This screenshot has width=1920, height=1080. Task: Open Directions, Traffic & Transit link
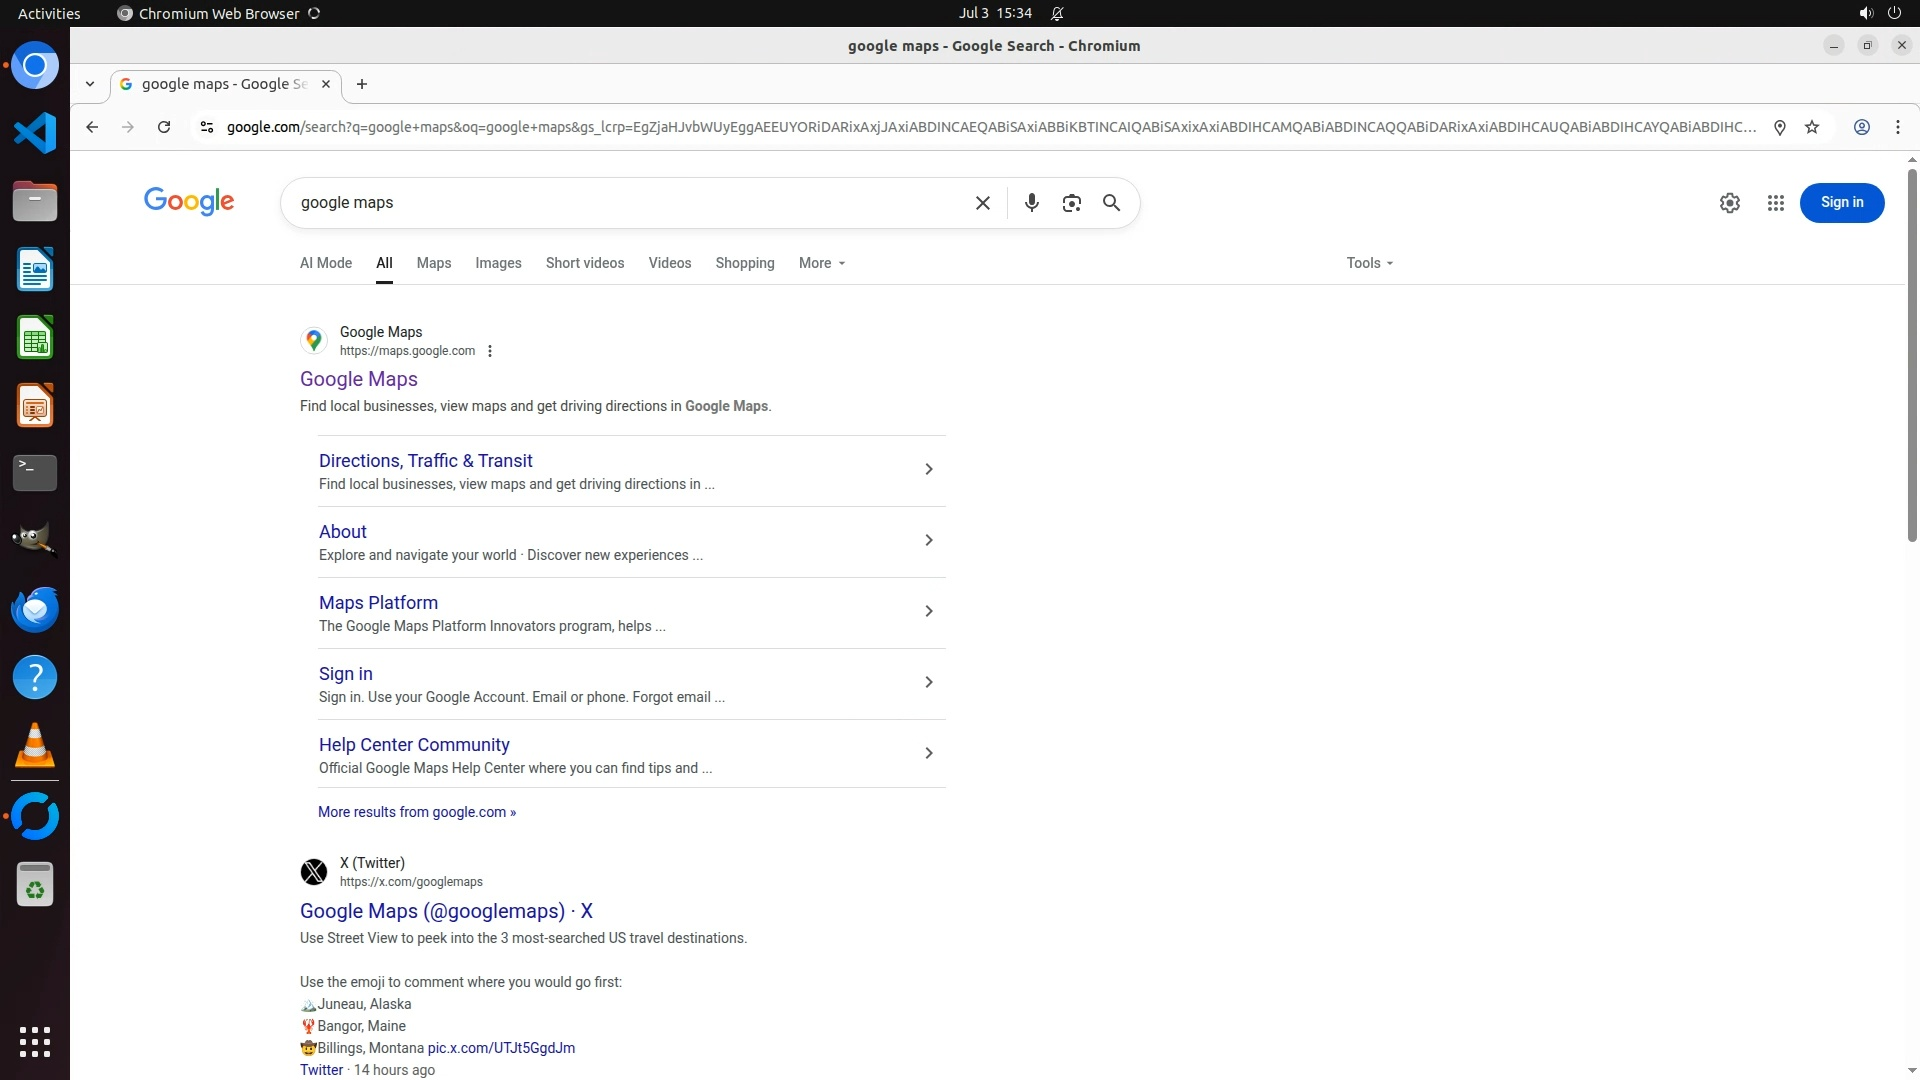(x=425, y=461)
